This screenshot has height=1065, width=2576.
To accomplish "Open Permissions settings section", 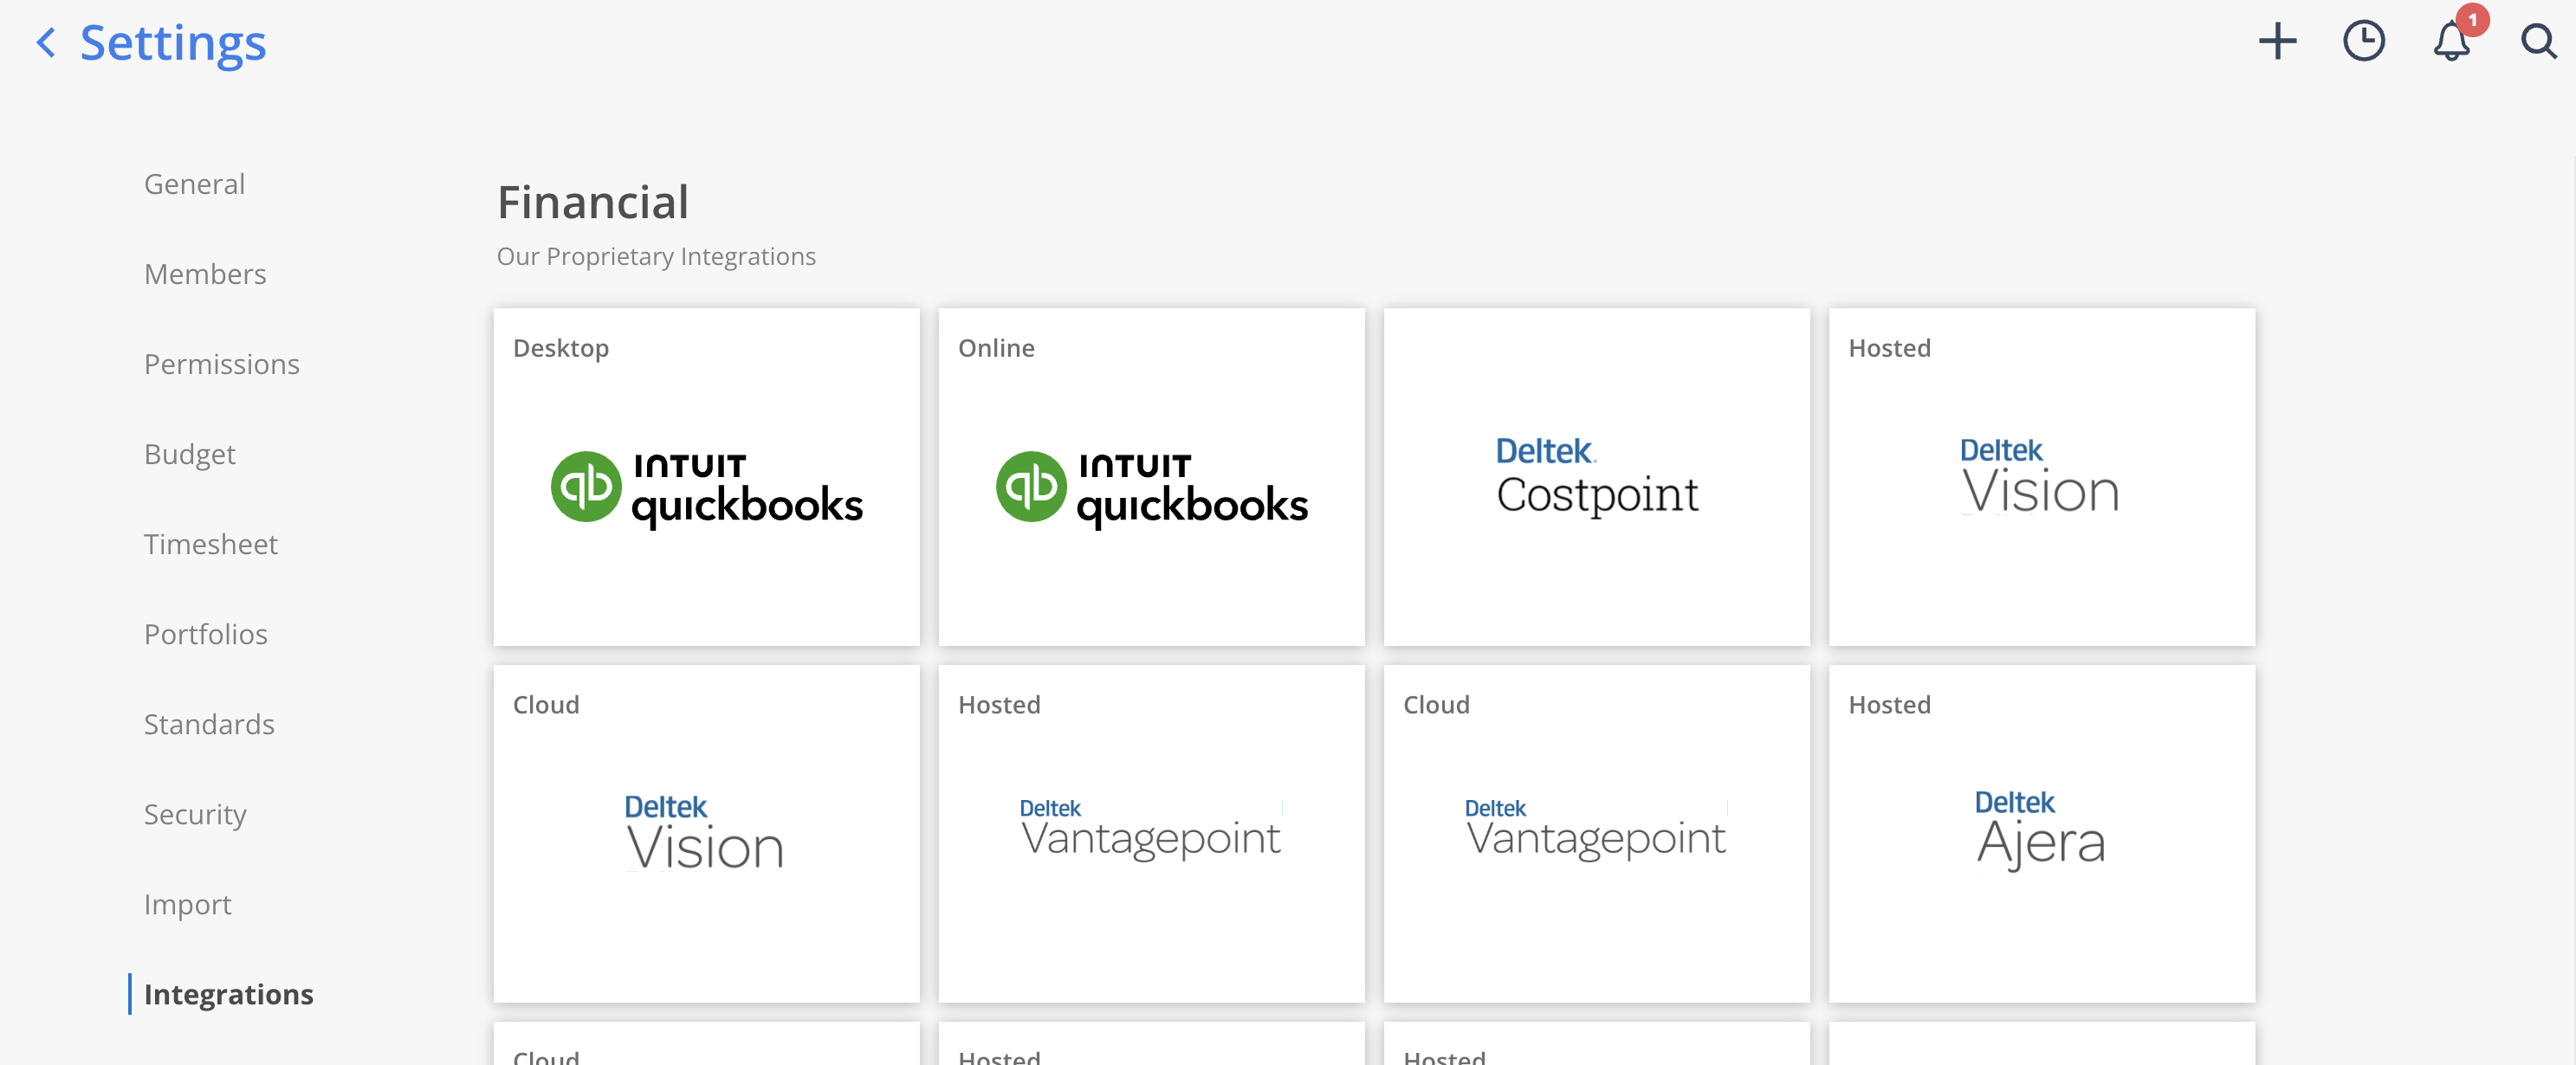I will click(x=222, y=364).
